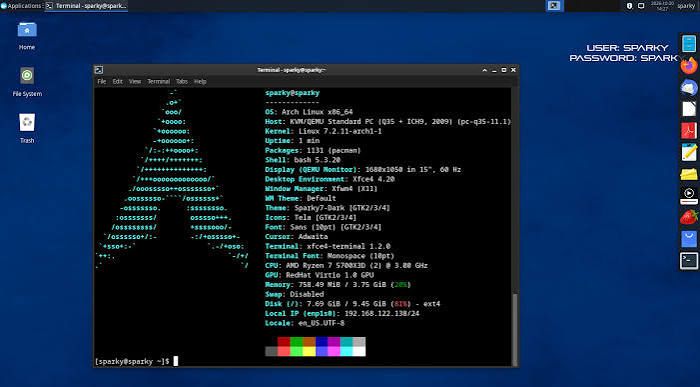The width and height of the screenshot is (700, 387).
Task: Click the 'Memory: 758.49 MiB / 3.75 GiB' line
Action: click(x=338, y=285)
